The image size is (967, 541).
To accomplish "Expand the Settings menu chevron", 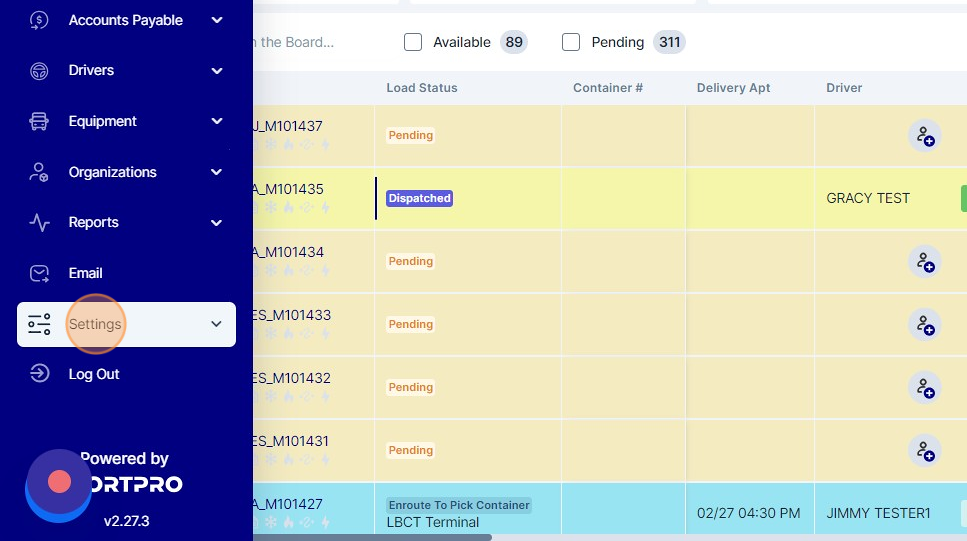I will click(216, 324).
